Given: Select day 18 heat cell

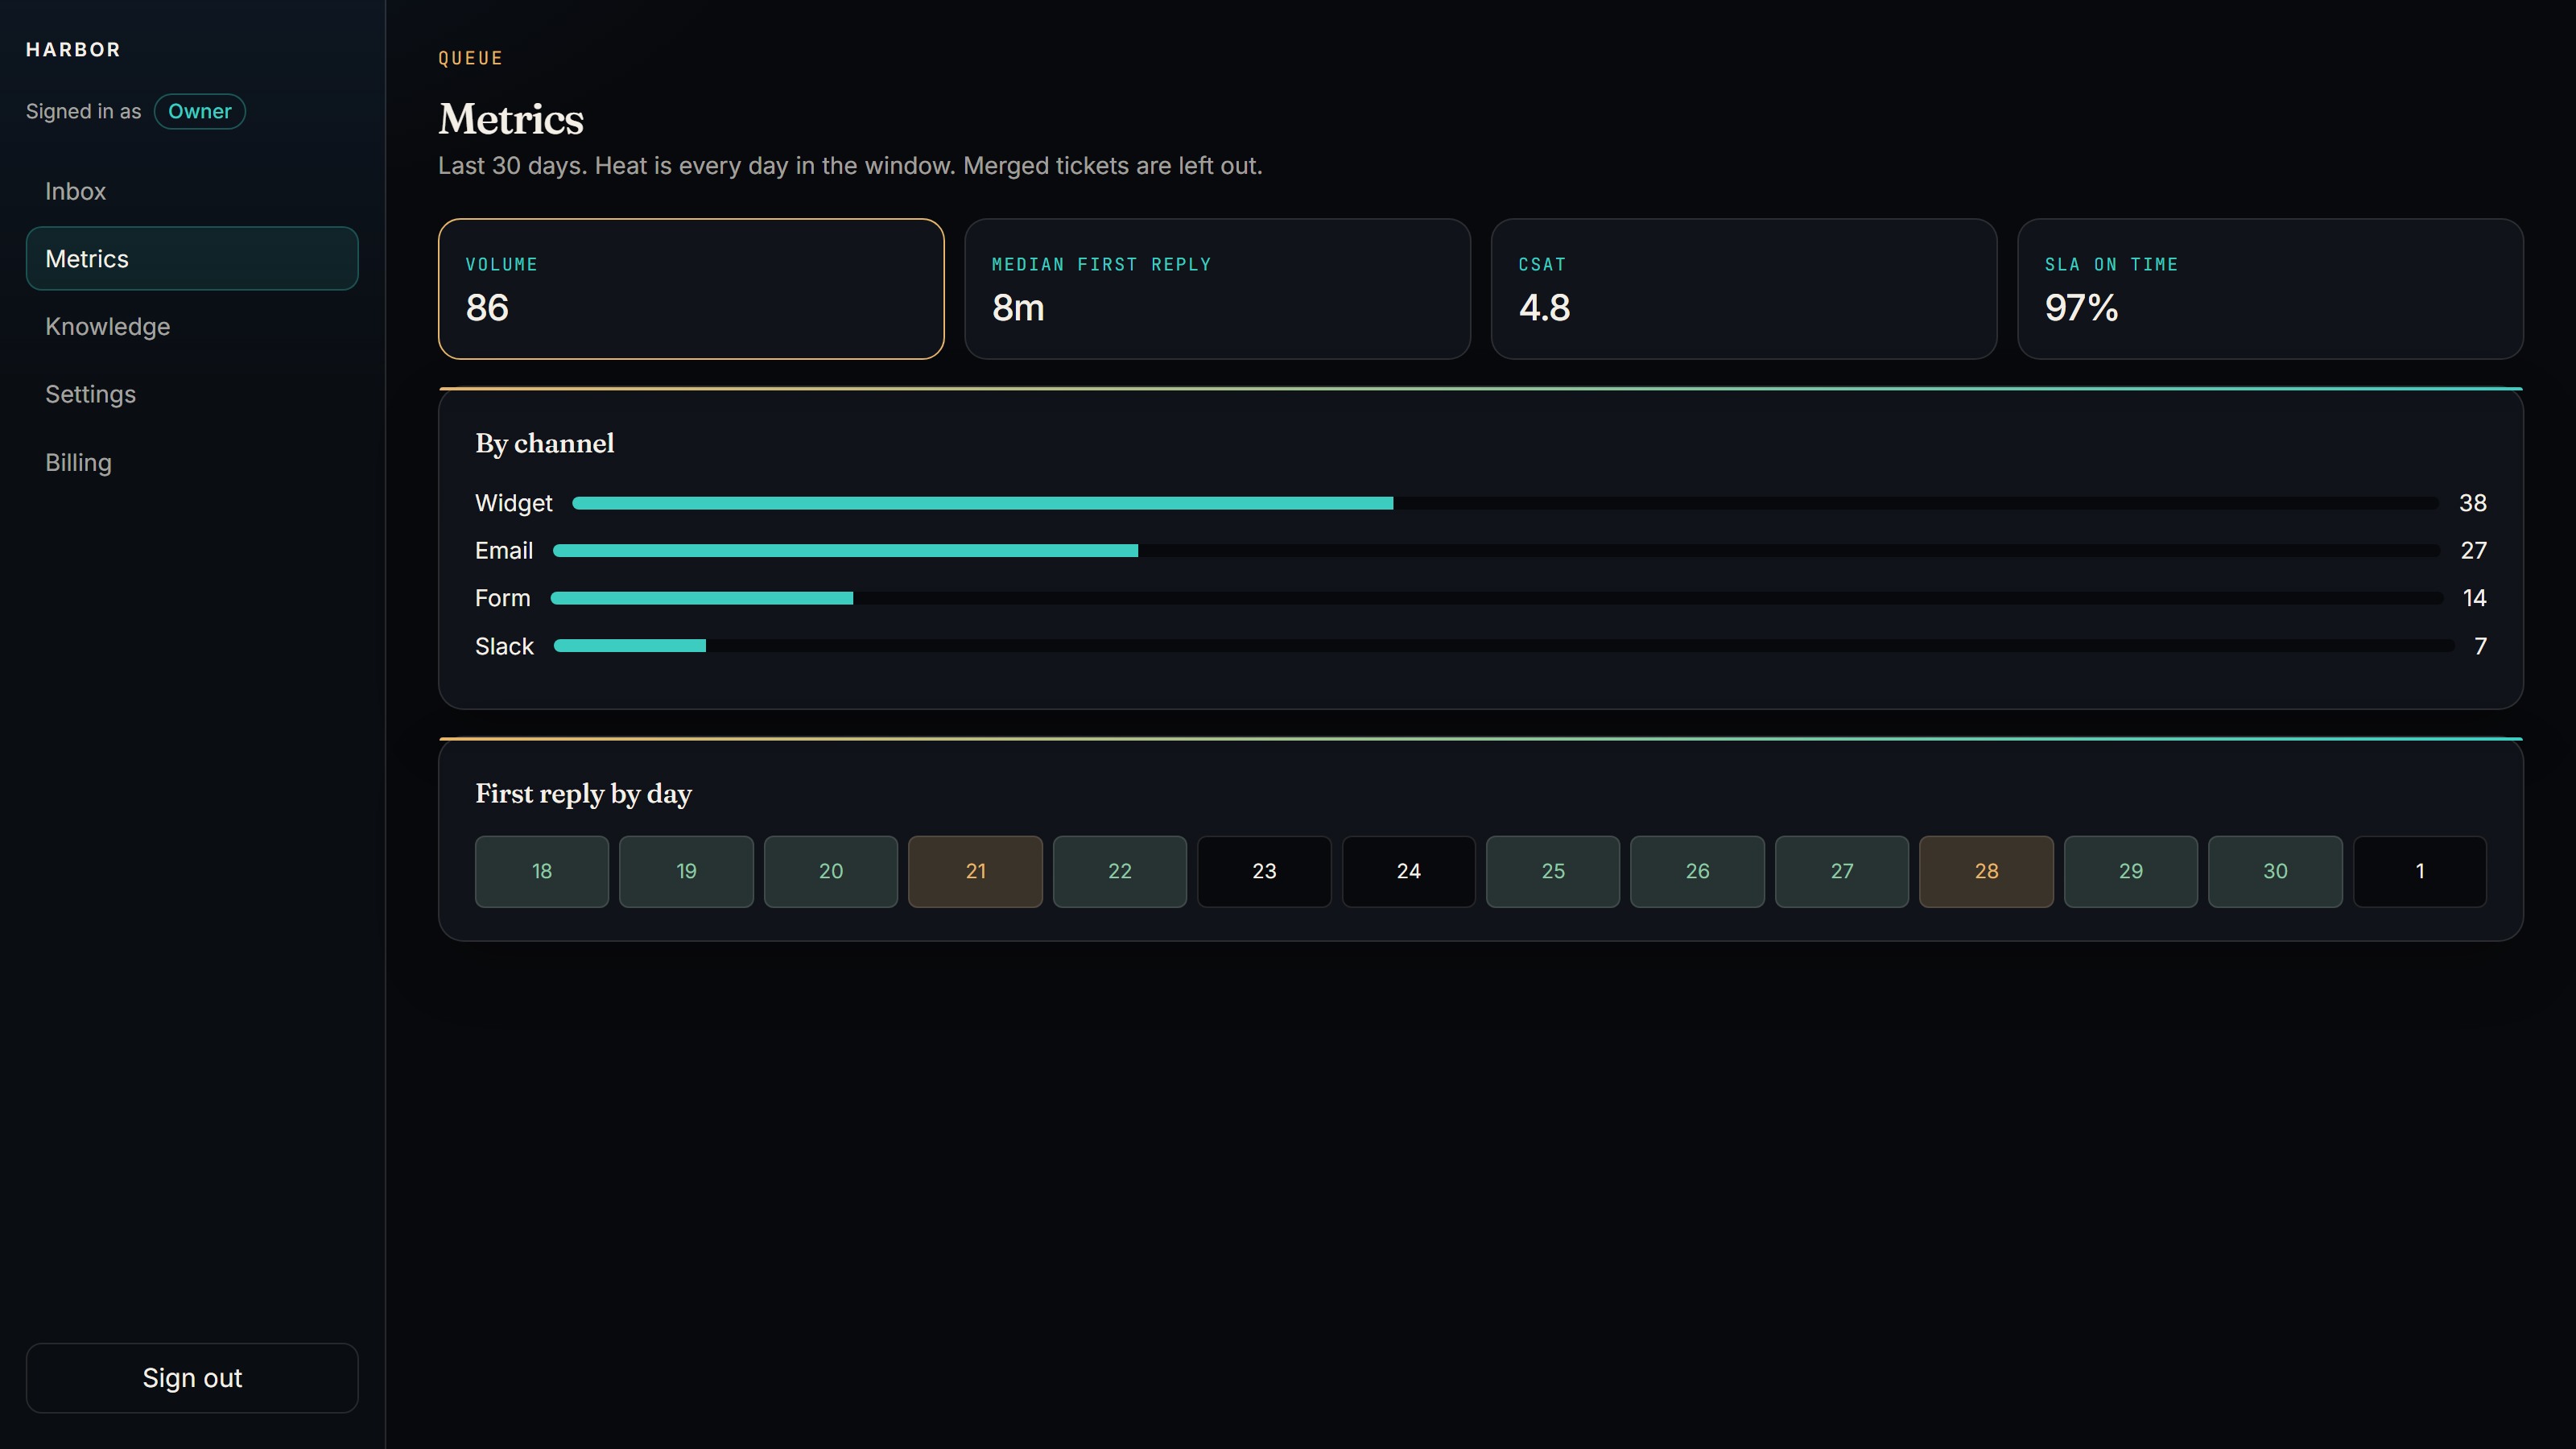Looking at the screenshot, I should 542,871.
